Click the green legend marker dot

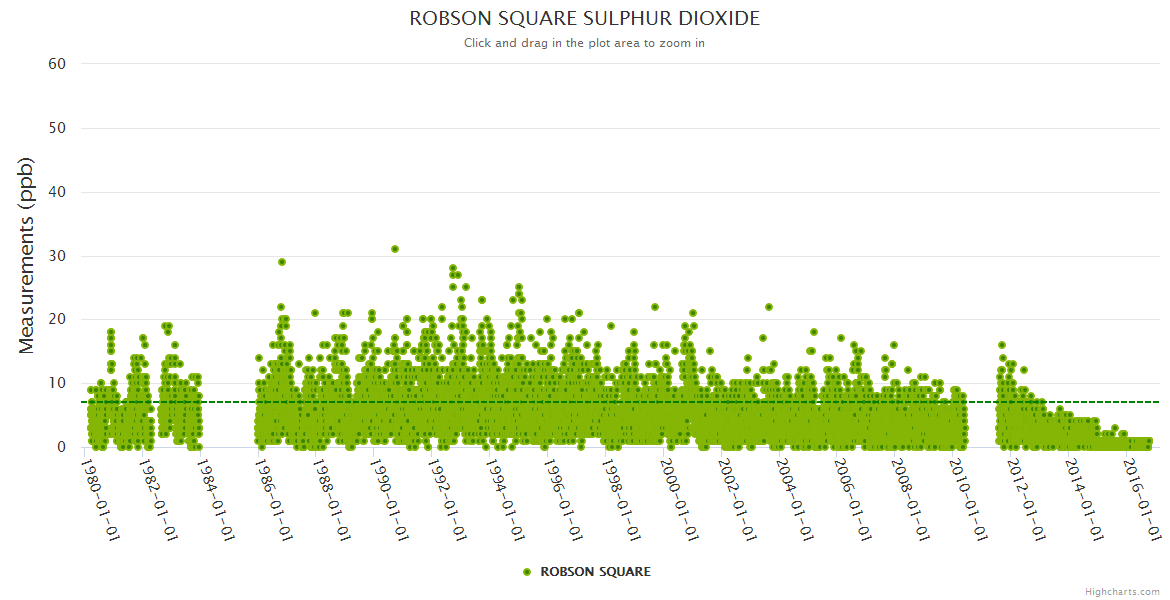[x=527, y=572]
